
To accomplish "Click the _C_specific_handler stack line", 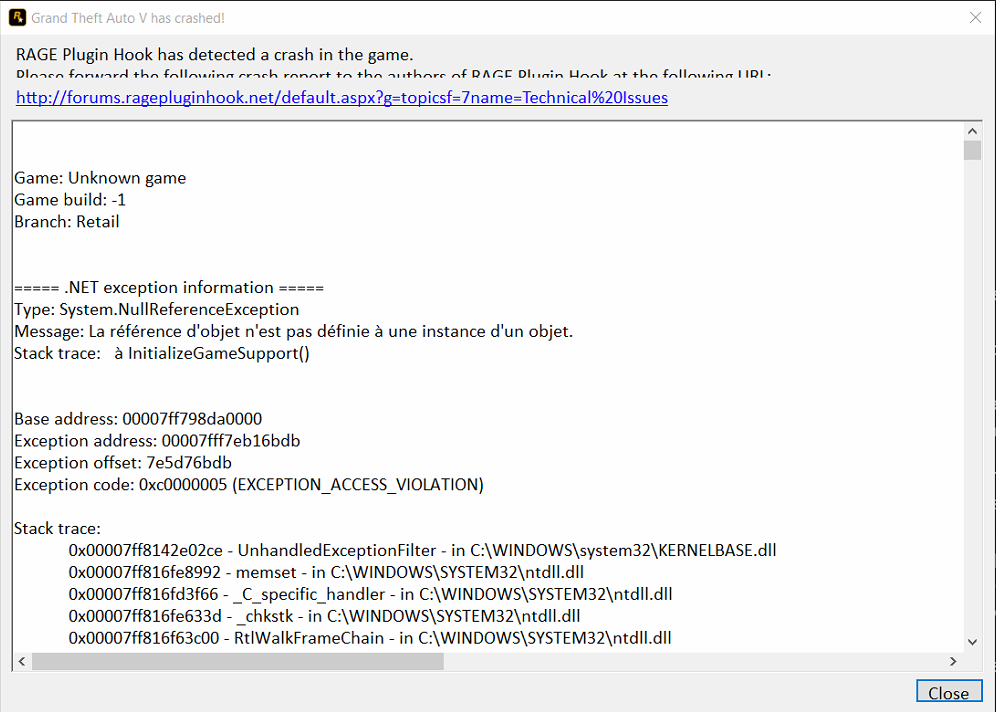I will click(x=370, y=594).
